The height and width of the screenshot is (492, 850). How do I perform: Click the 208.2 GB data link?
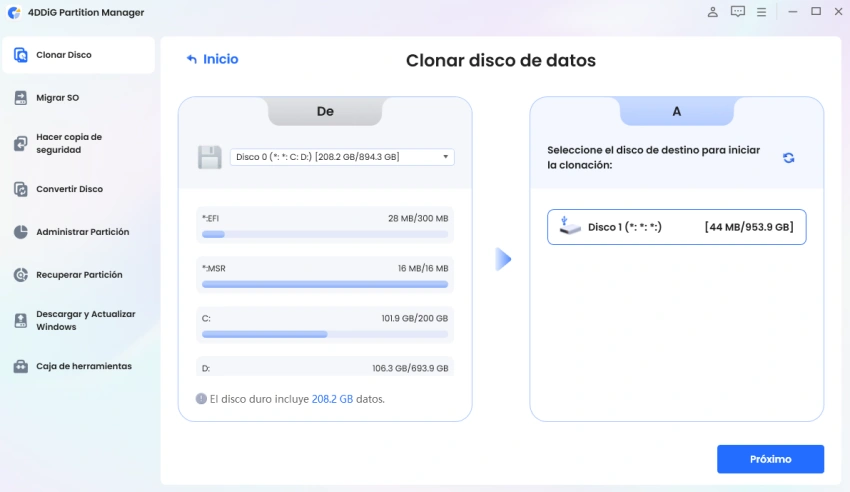tap(332, 399)
